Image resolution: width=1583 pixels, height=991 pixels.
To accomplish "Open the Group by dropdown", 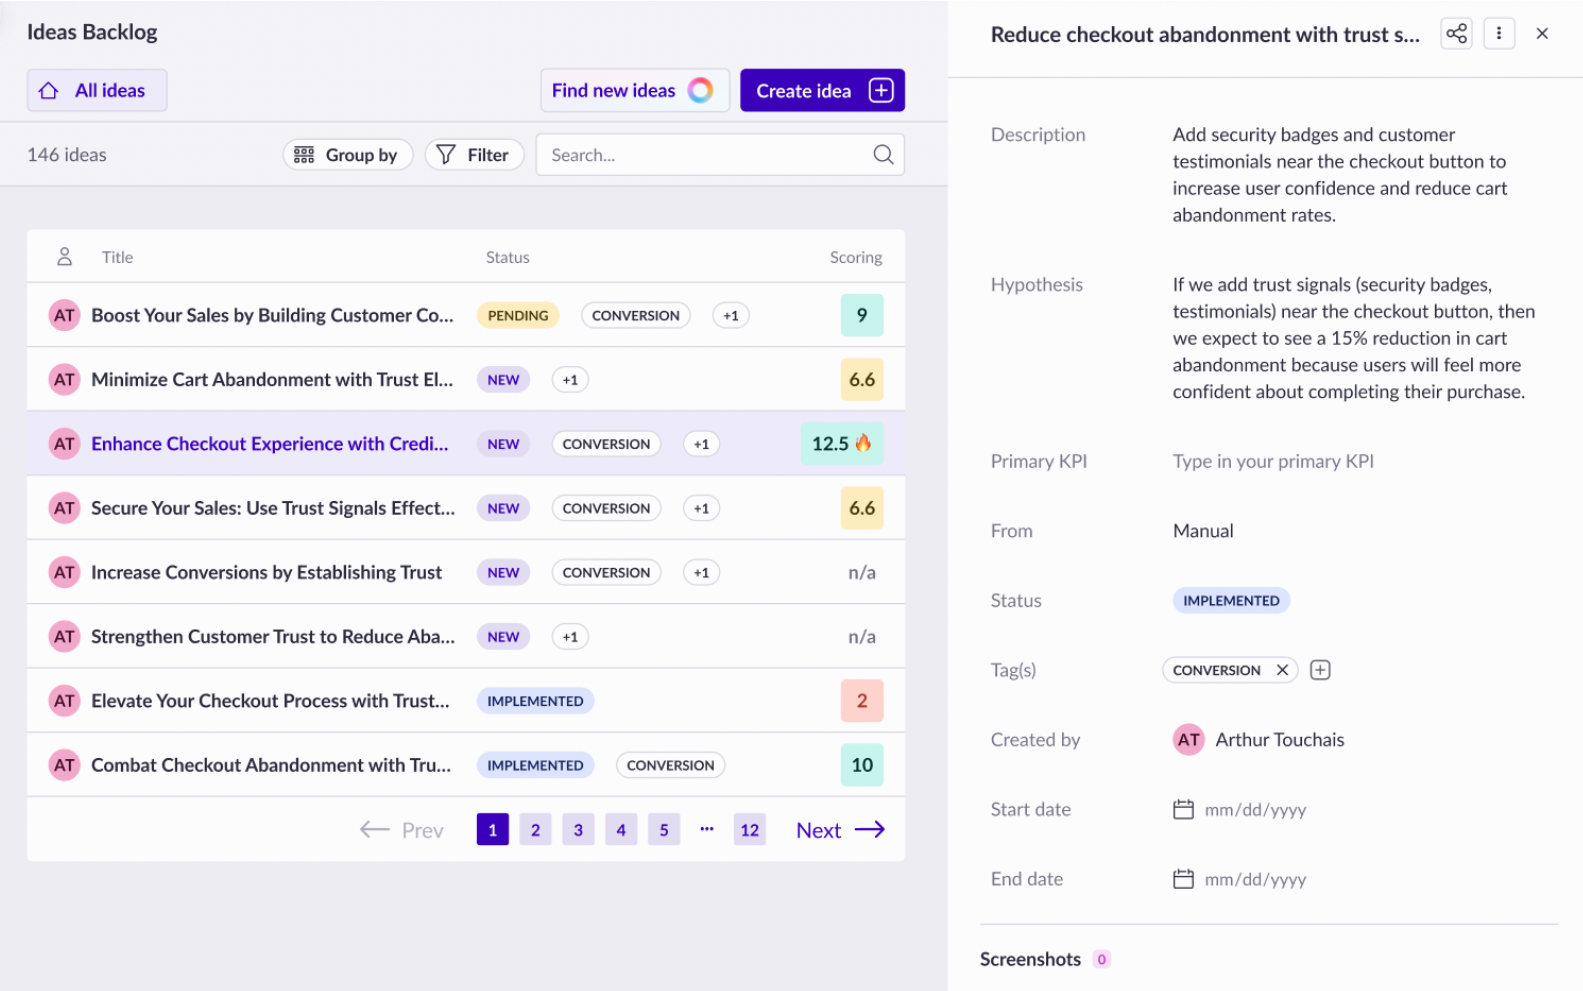I will click(x=347, y=155).
